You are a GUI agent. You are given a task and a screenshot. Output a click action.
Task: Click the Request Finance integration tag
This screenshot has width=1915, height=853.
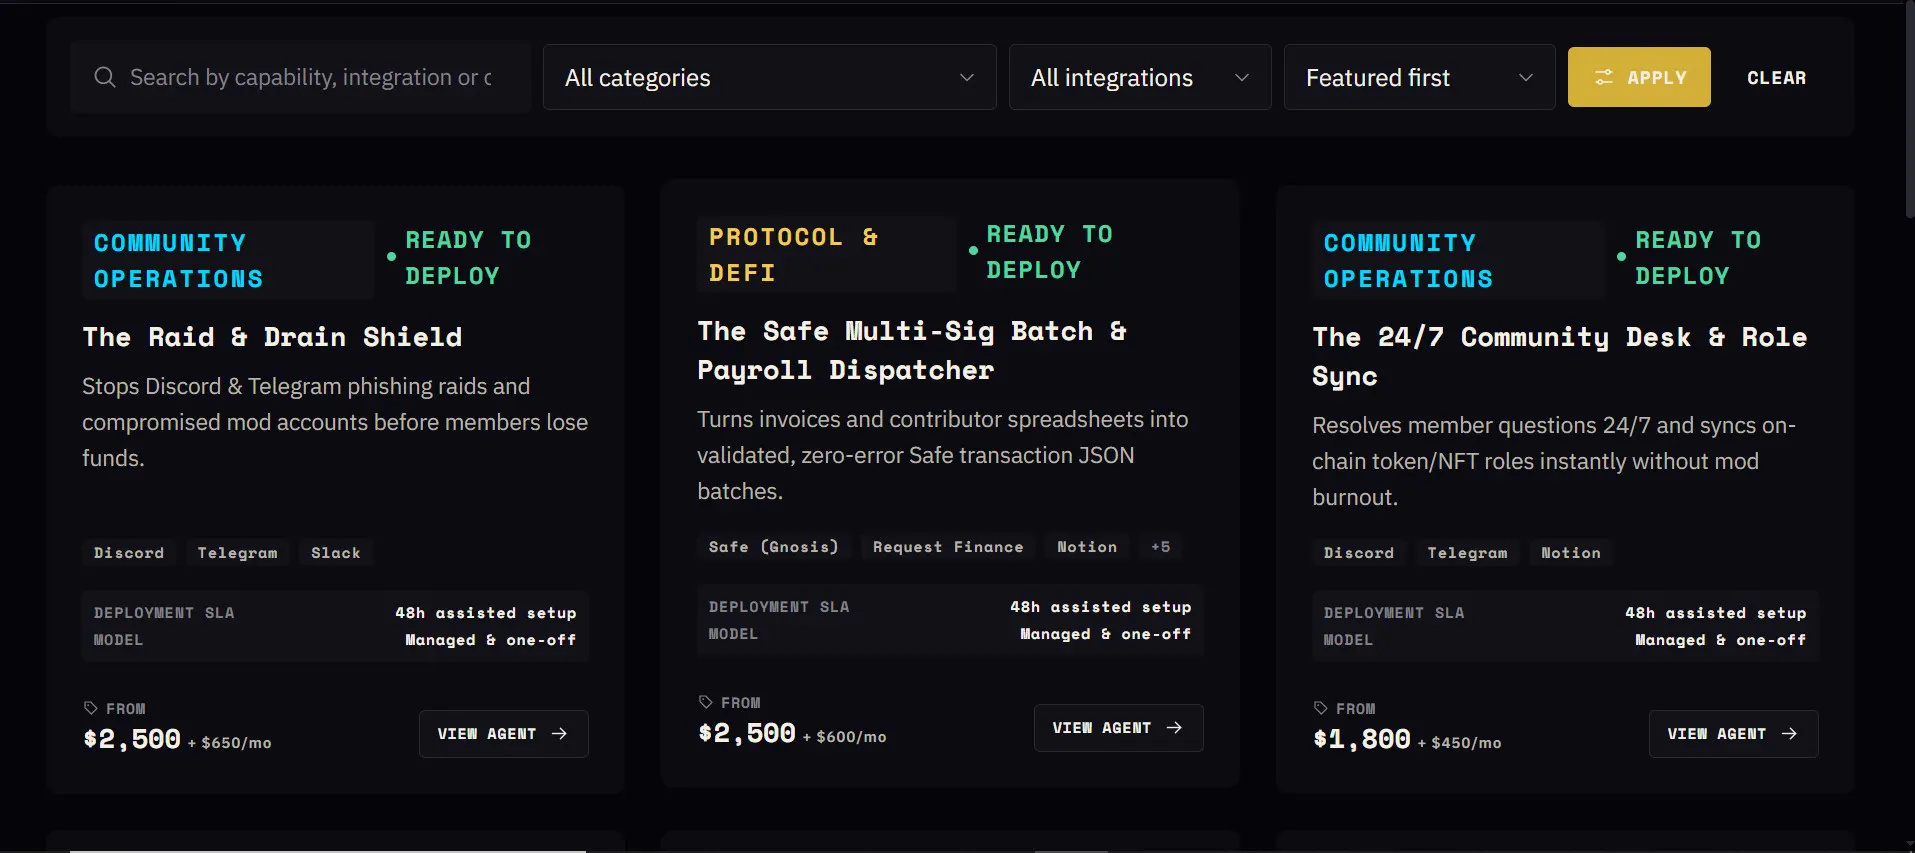pos(948,547)
